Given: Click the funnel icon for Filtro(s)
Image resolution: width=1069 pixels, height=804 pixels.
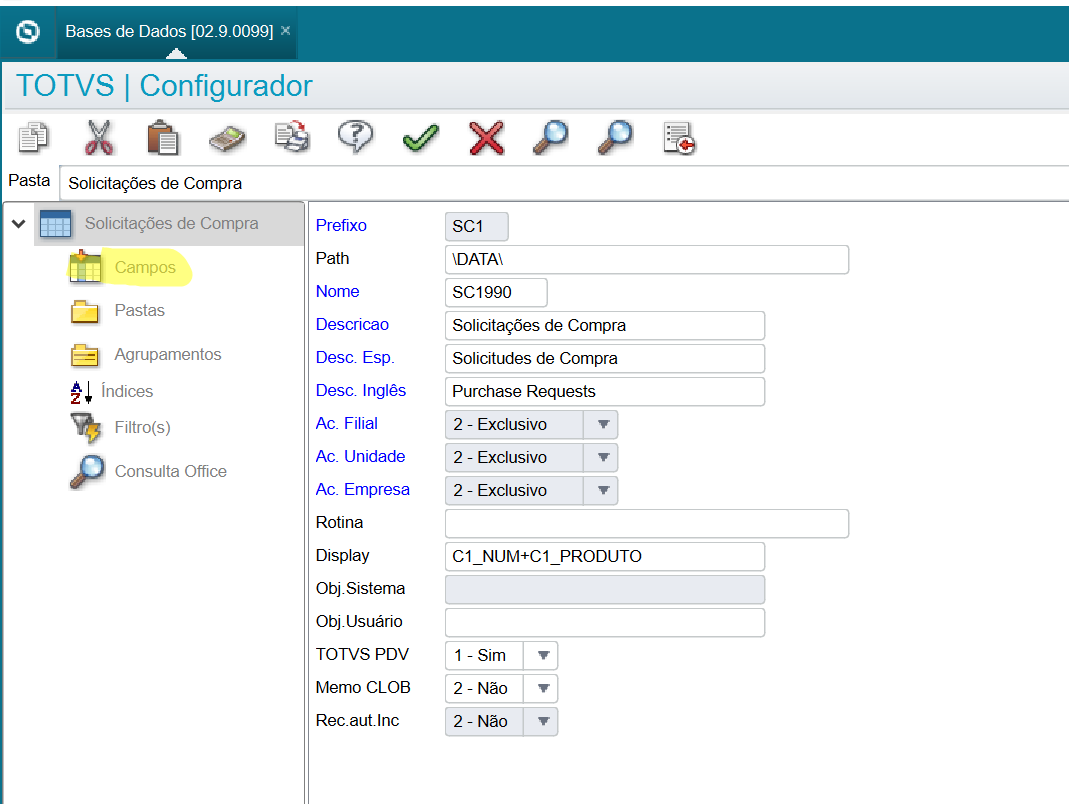Looking at the screenshot, I should click(x=87, y=428).
